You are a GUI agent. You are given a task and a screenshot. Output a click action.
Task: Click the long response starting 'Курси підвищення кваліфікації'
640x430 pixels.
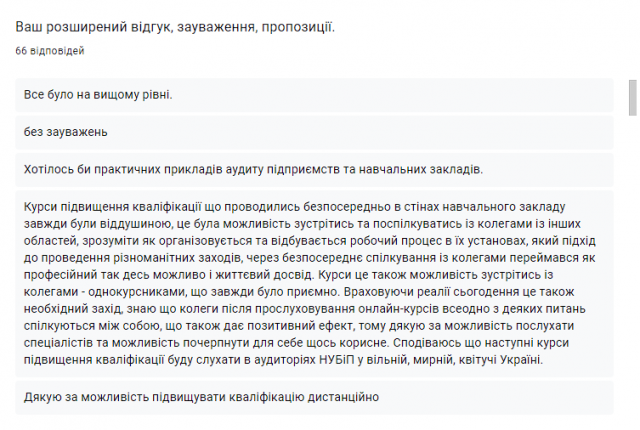[x=314, y=284]
